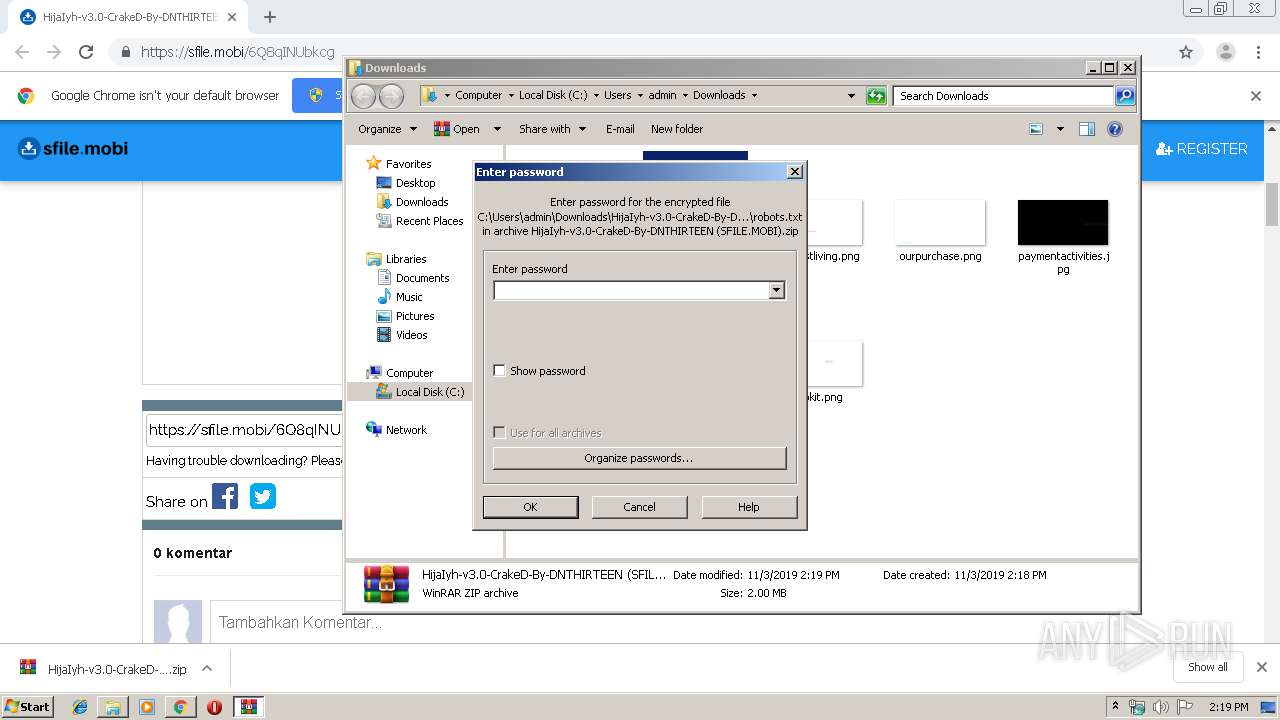Click Computer in the address breadcrumb
The height and width of the screenshot is (720, 1280).
tap(478, 96)
